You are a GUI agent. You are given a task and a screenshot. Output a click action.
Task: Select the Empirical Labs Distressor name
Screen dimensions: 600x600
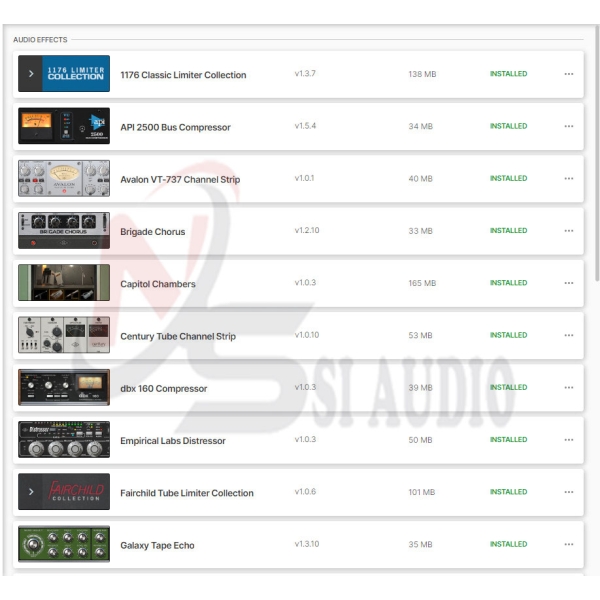click(x=173, y=441)
